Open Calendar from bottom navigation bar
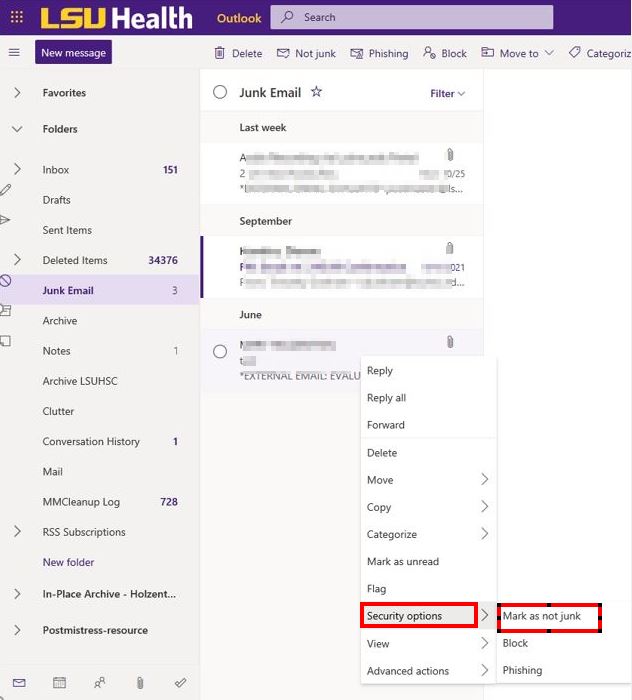Image resolution: width=632 pixels, height=700 pixels. (x=59, y=683)
